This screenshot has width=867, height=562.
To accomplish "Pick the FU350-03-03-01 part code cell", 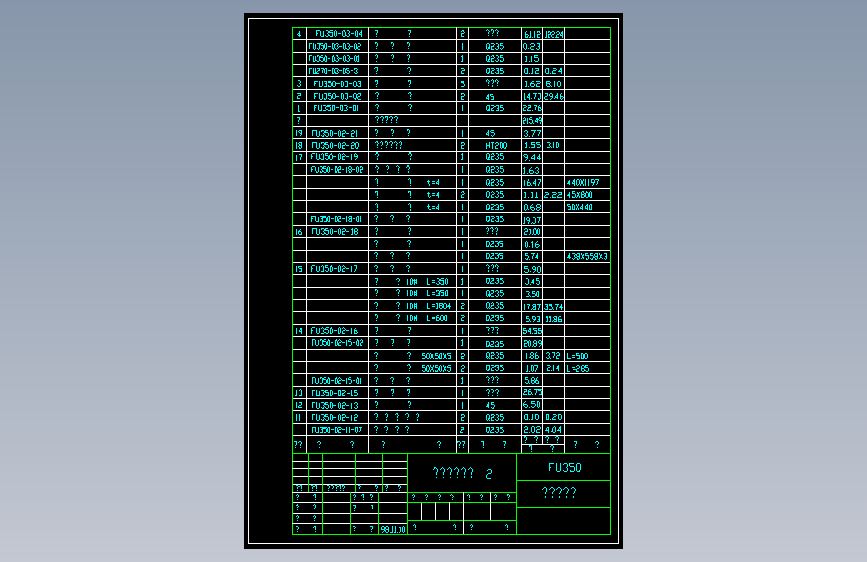I will click(x=334, y=59).
